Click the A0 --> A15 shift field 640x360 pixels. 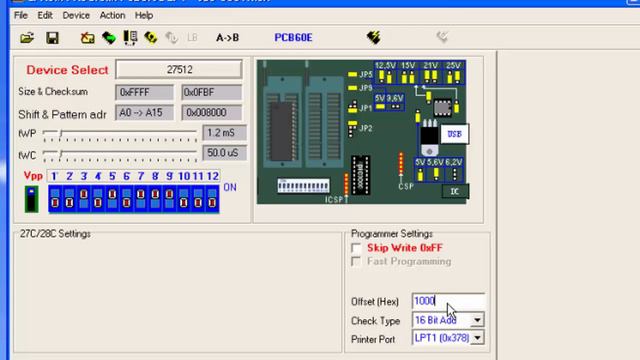coord(144,112)
